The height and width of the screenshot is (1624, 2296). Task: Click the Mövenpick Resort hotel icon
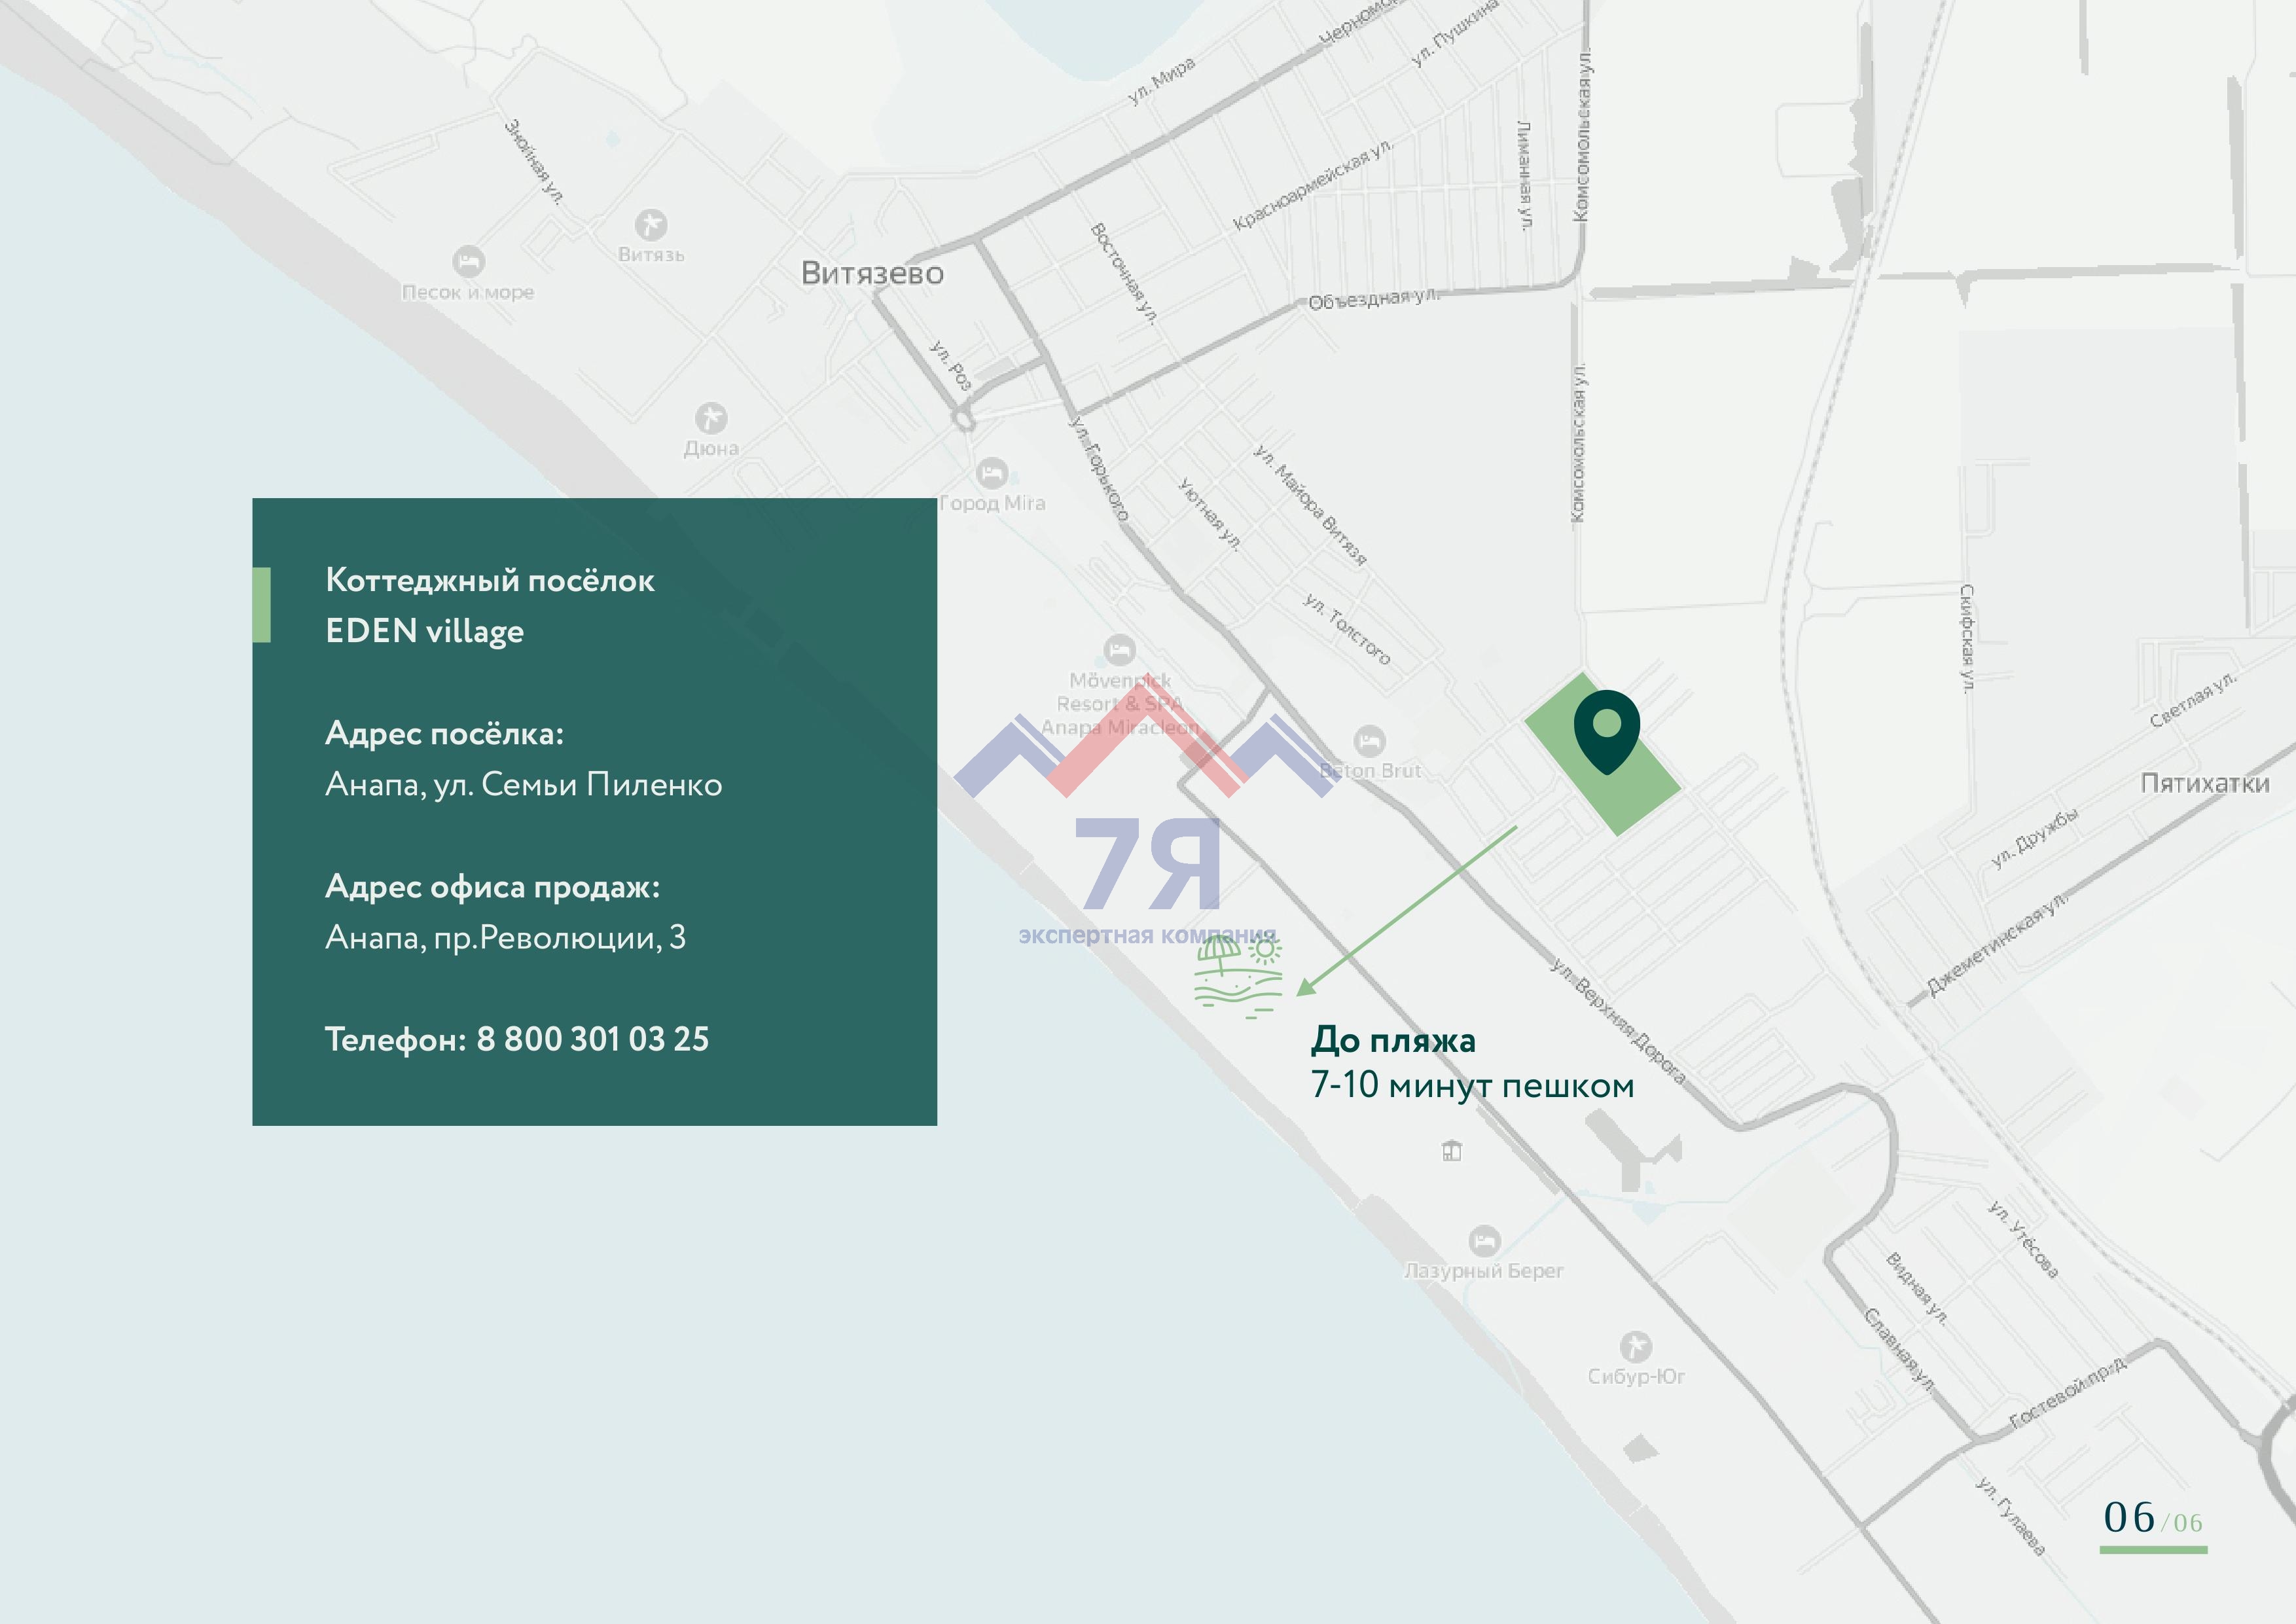point(1119,650)
